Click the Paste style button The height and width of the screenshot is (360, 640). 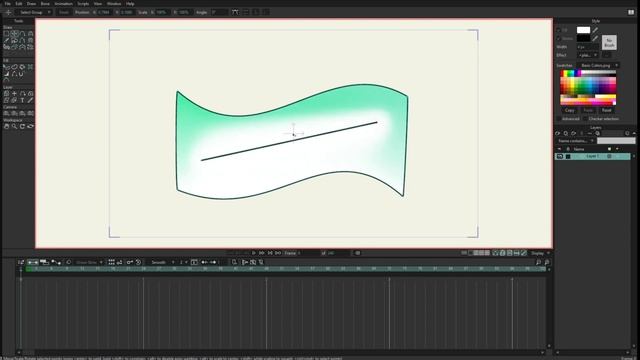588,110
